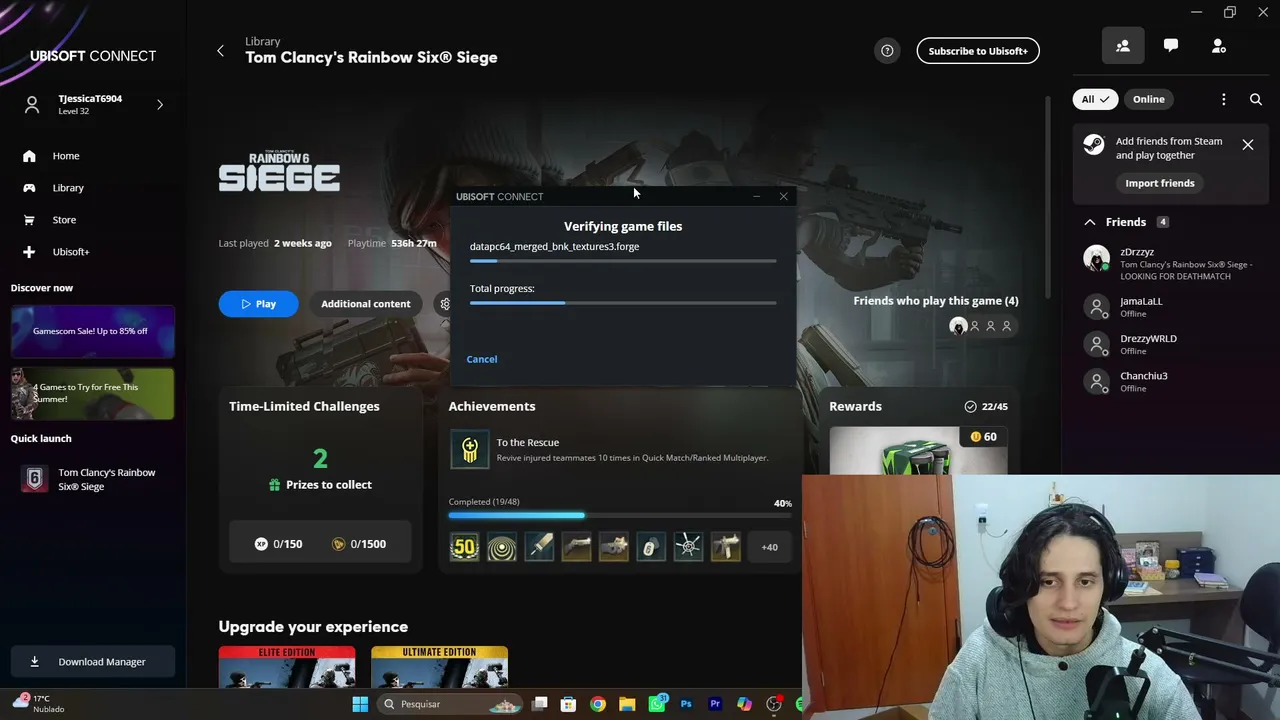Open the concentric rings achievement badge
The width and height of the screenshot is (1280, 720).
point(502,547)
